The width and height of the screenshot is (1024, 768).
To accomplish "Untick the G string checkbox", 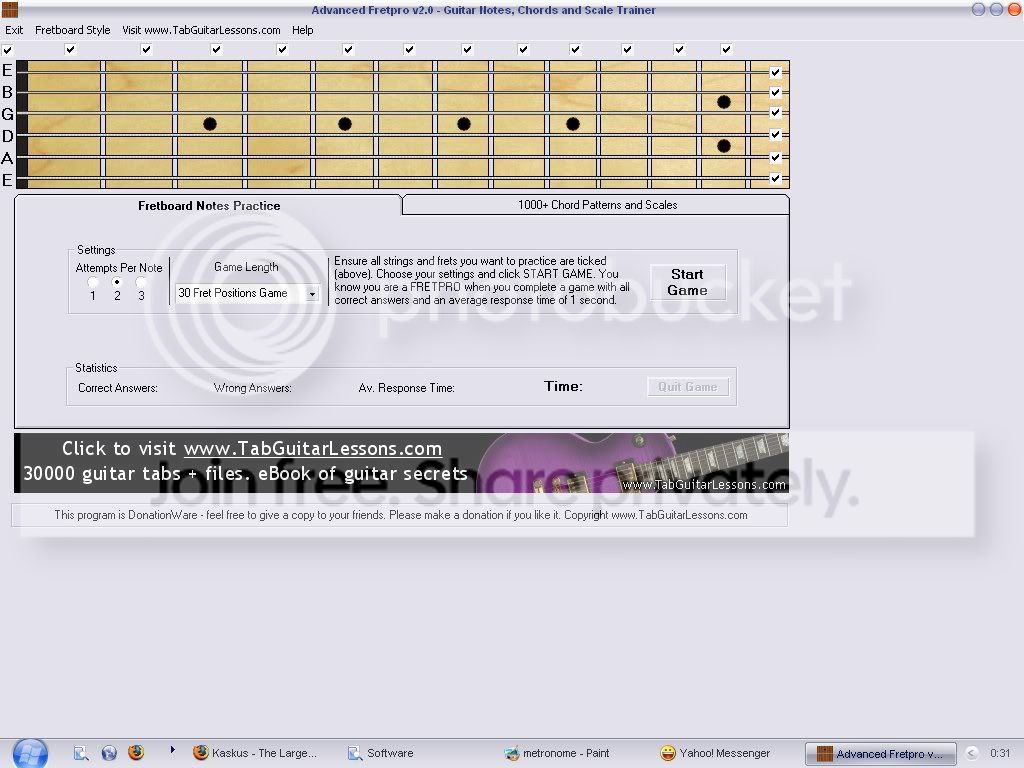I will click(x=775, y=113).
